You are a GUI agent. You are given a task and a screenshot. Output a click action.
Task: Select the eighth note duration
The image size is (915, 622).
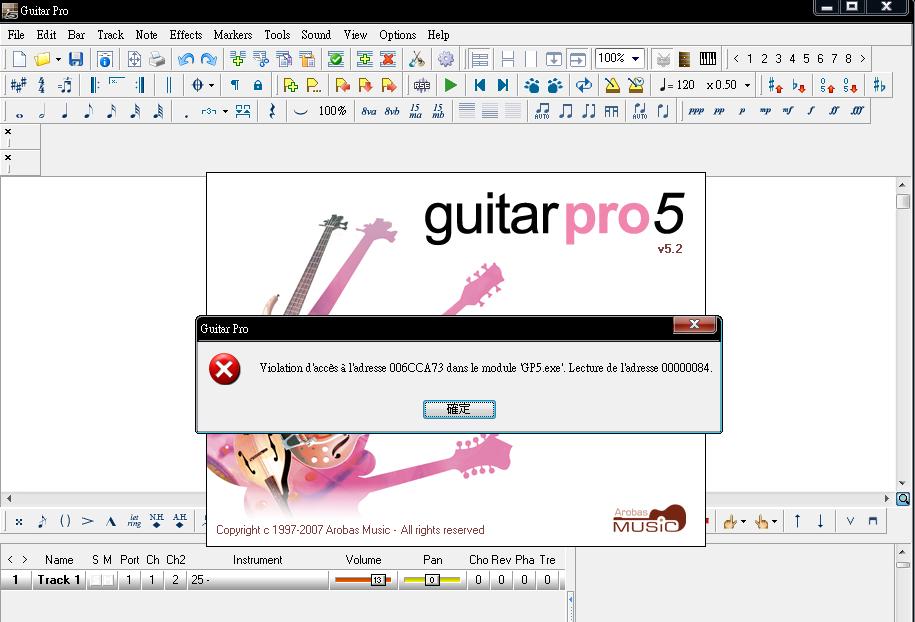click(x=88, y=111)
